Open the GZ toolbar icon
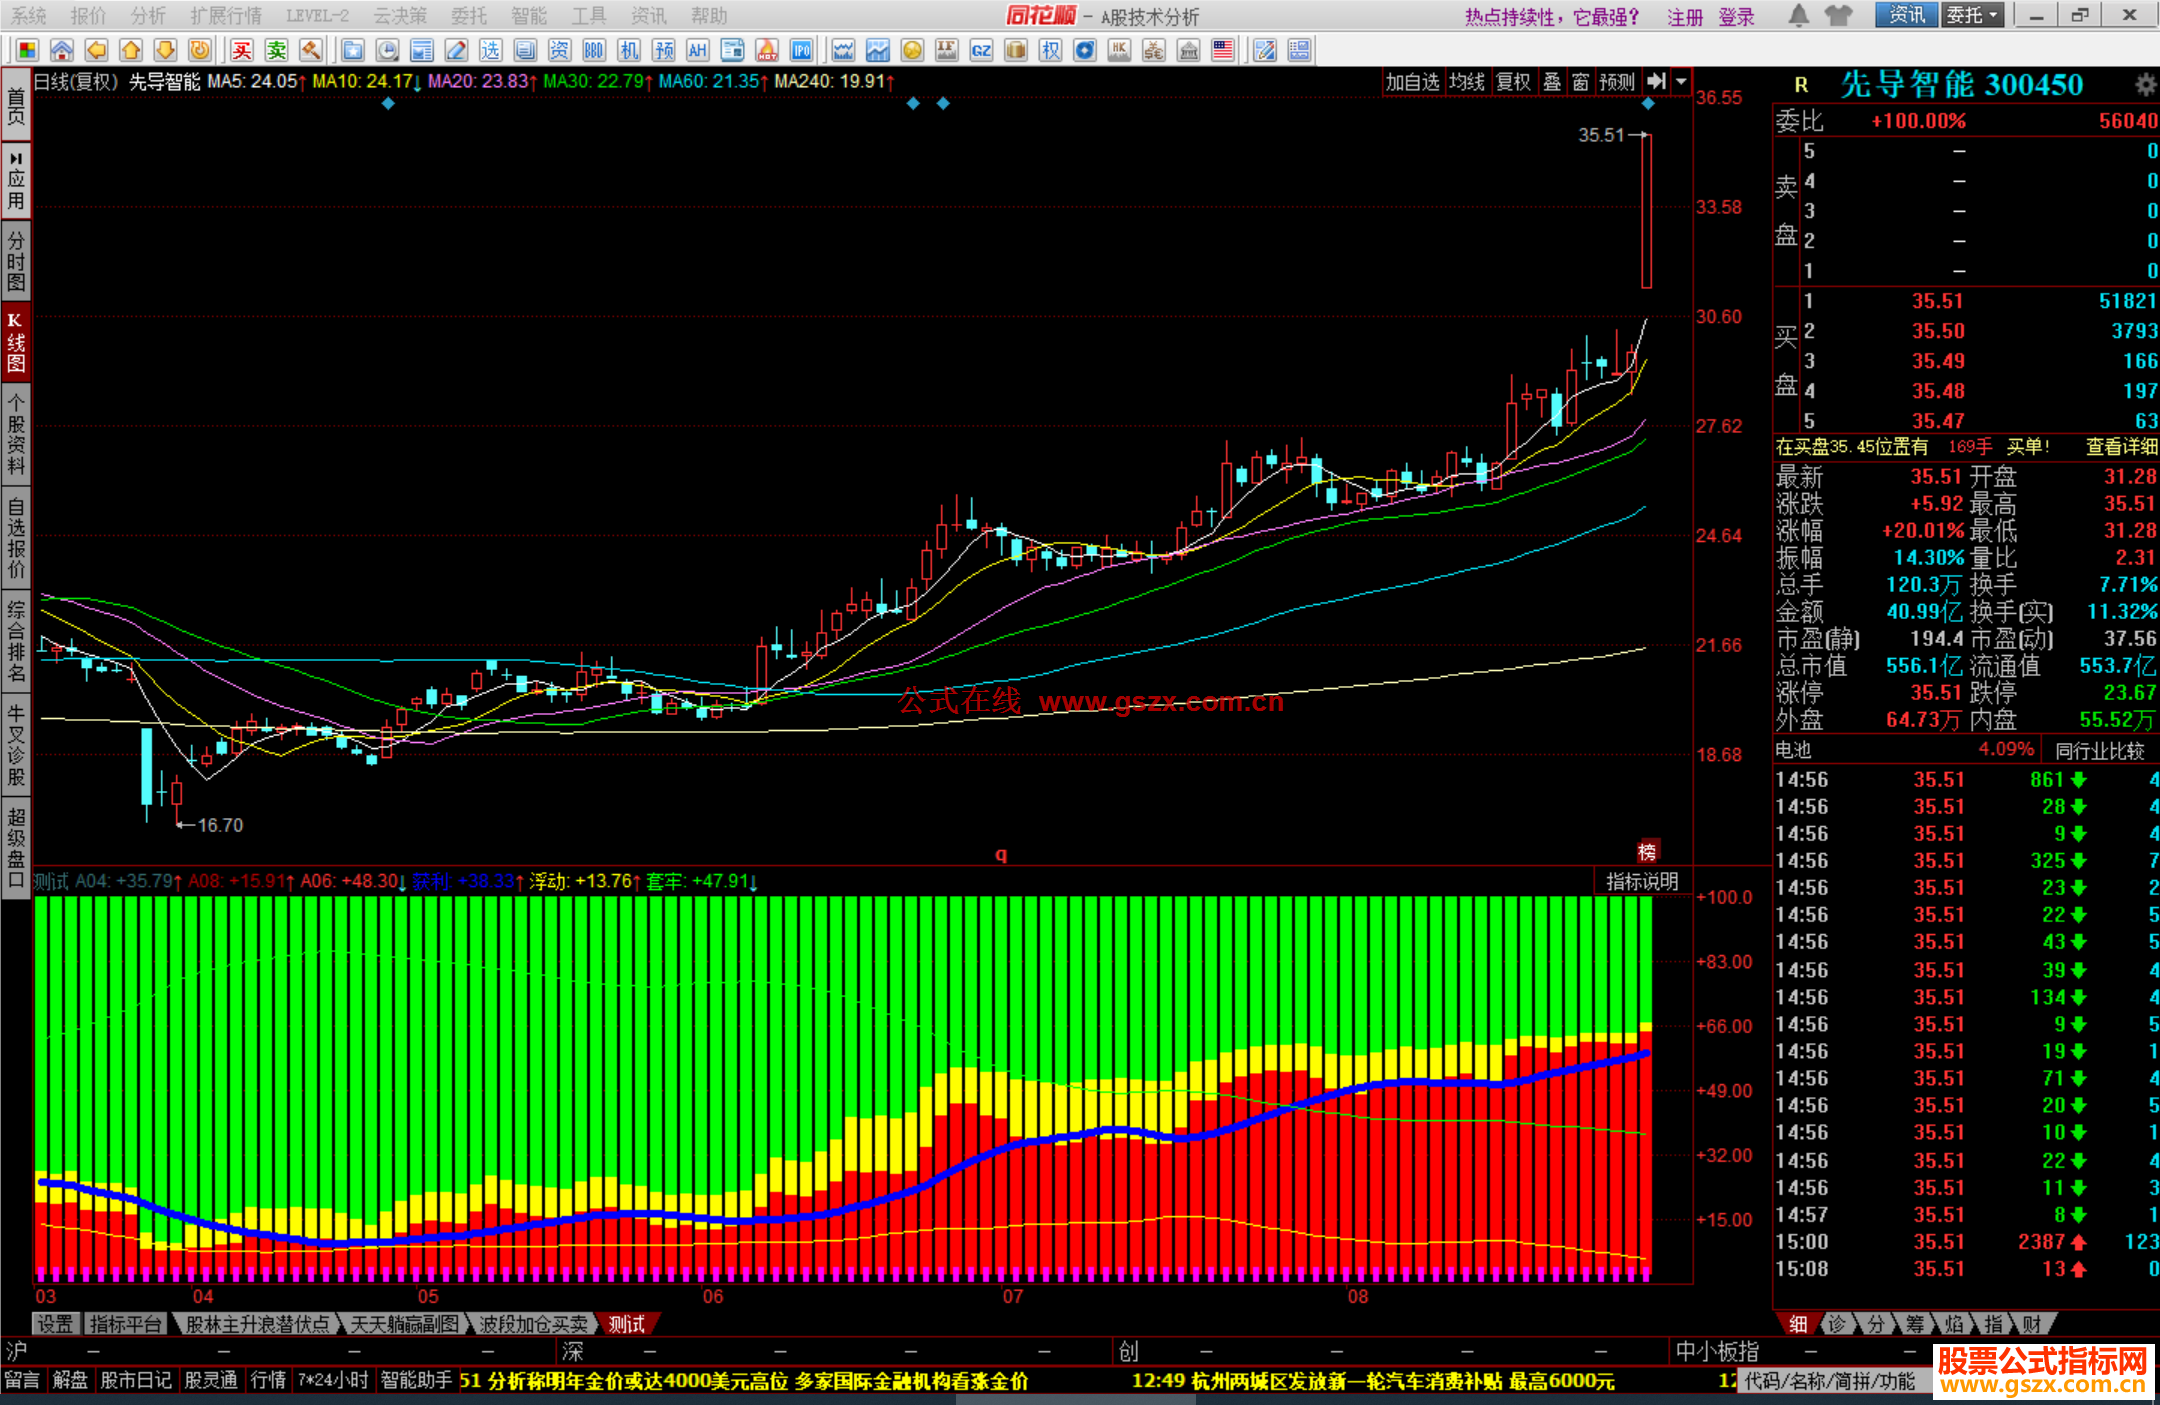 [981, 50]
